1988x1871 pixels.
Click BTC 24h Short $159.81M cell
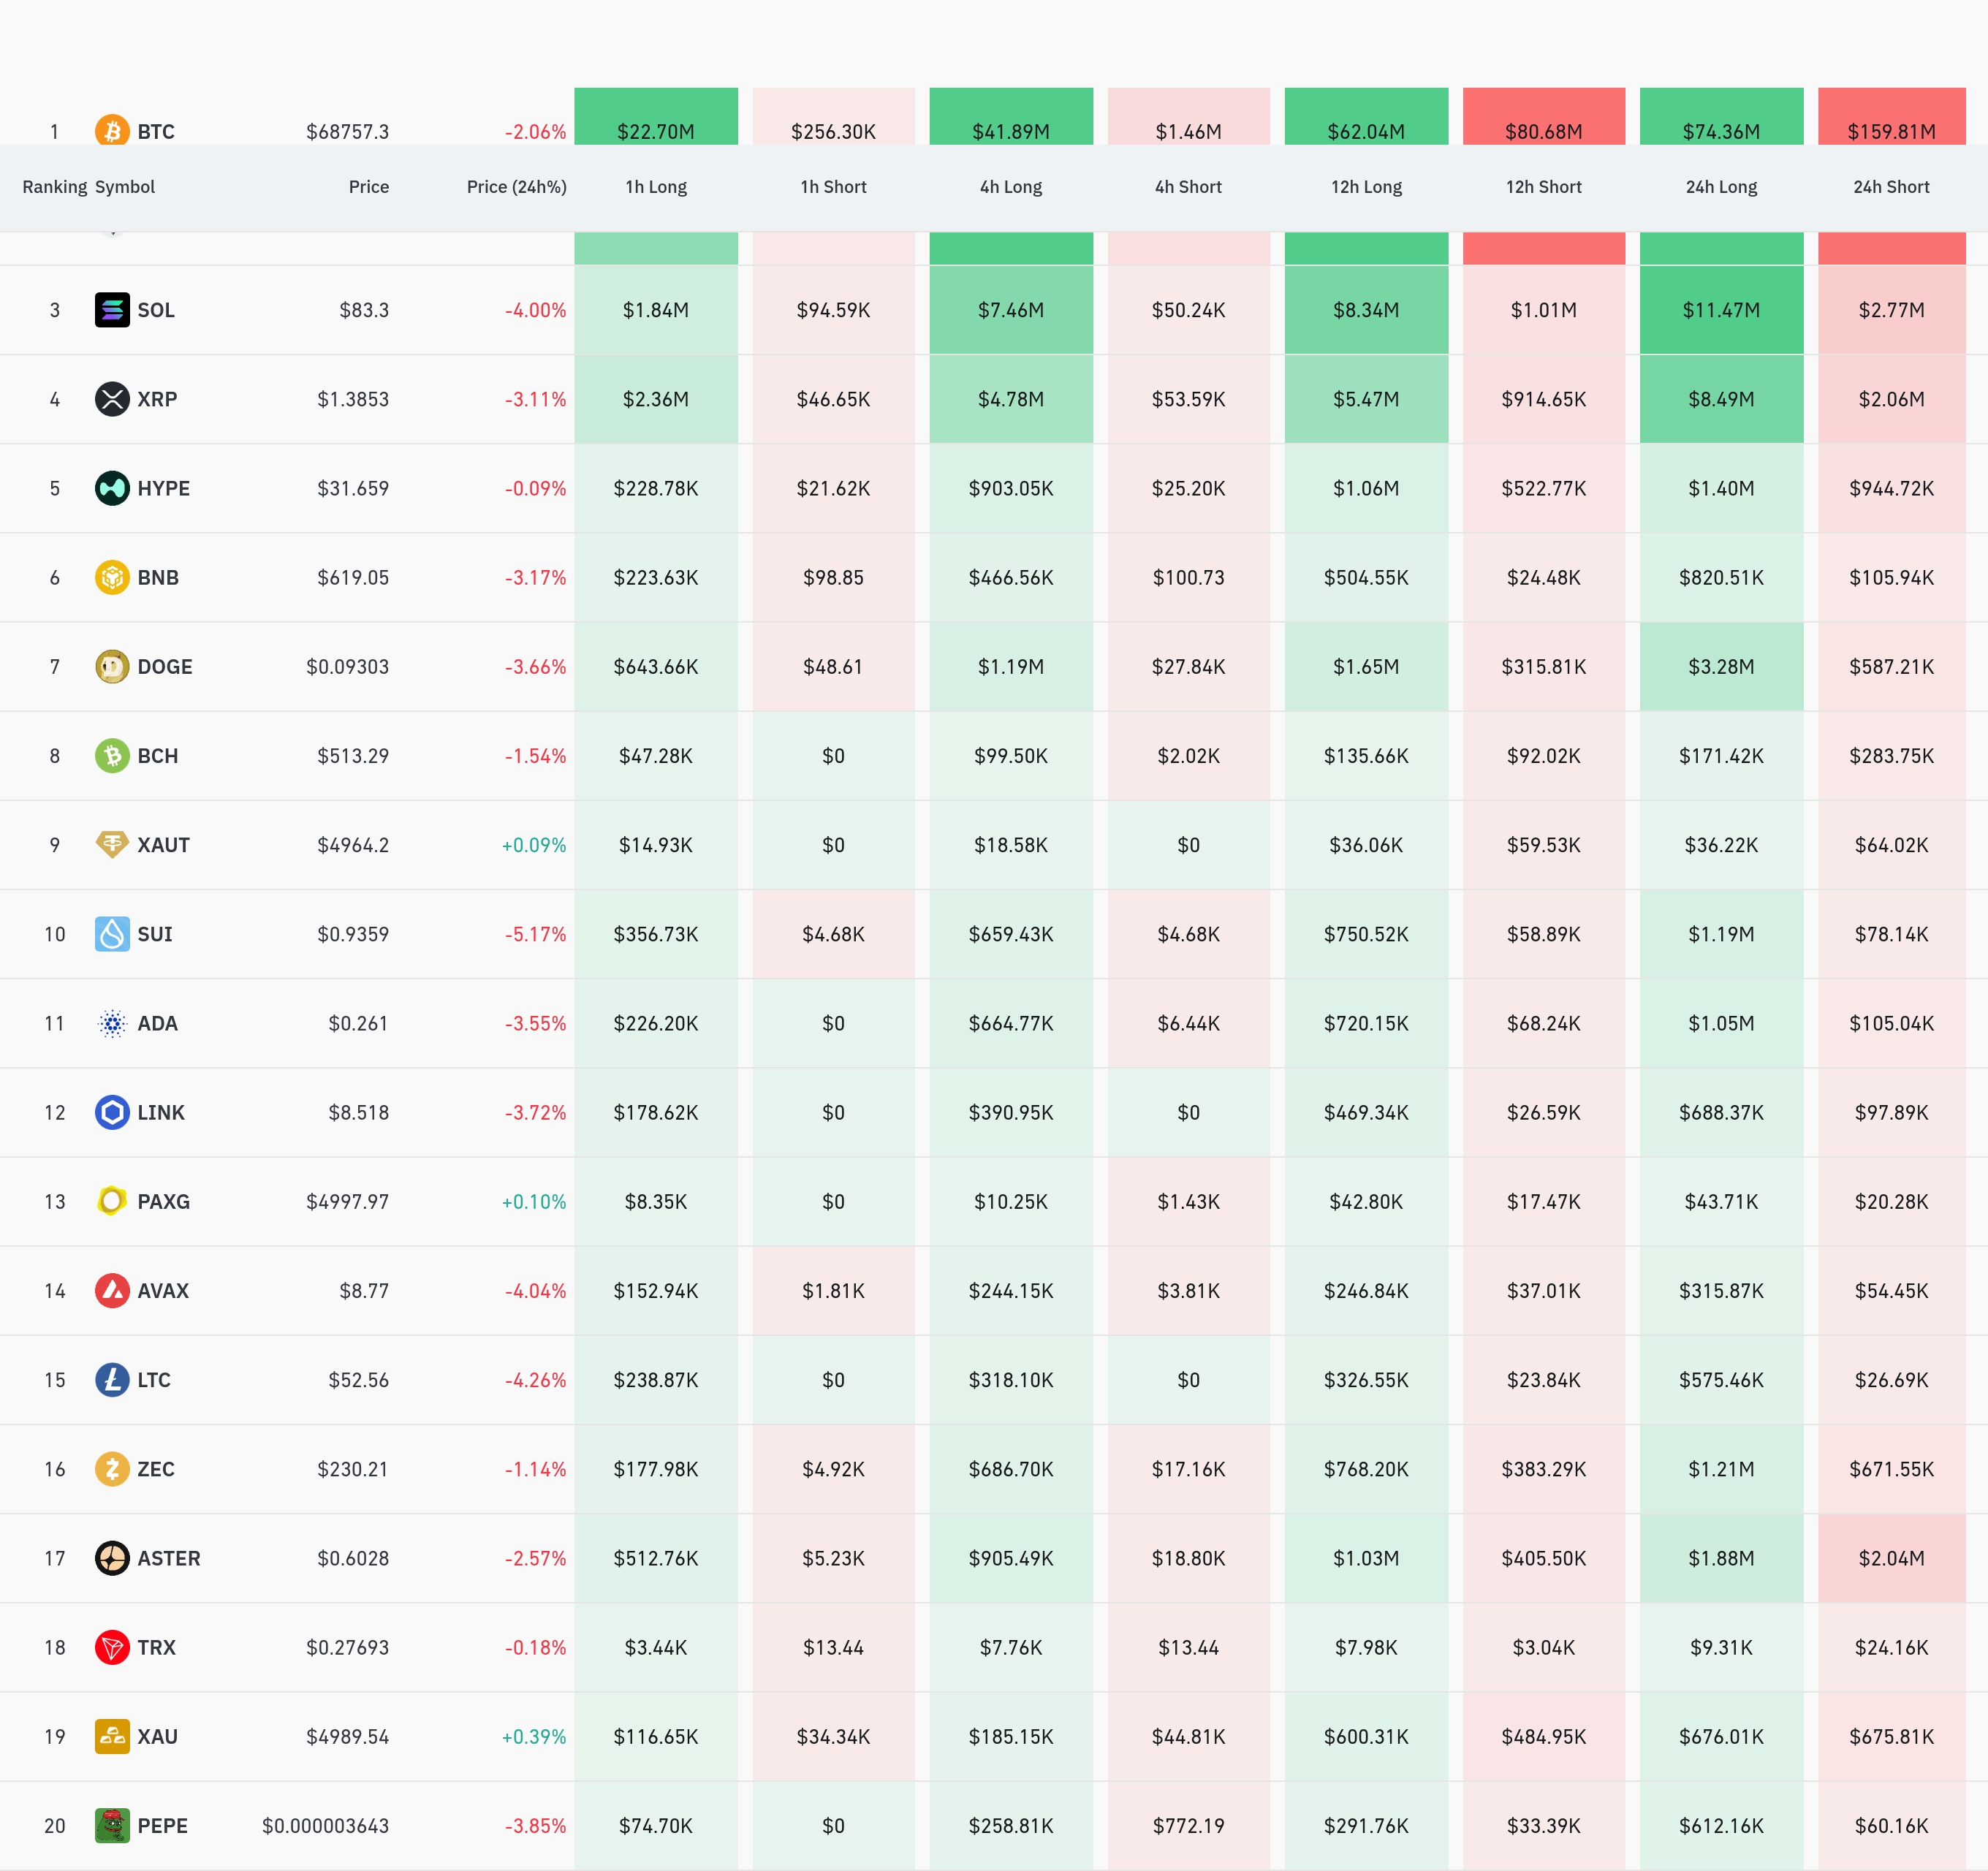(x=1890, y=125)
